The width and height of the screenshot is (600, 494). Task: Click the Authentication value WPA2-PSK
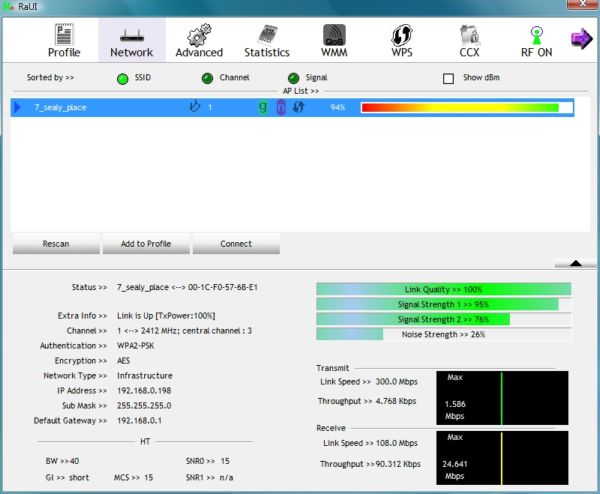[x=135, y=346]
